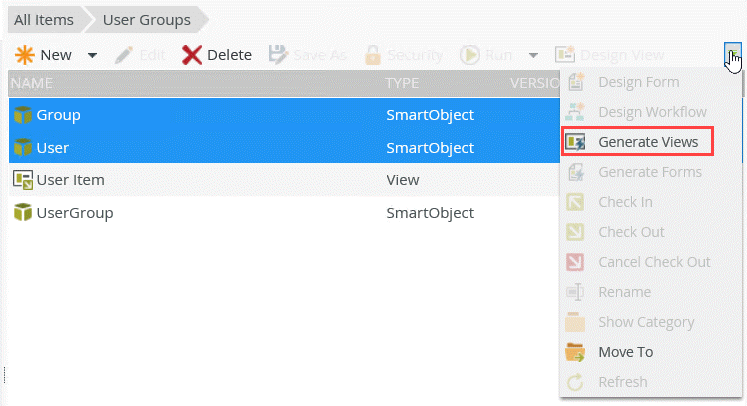Click the Cancel Check Out icon

(575, 262)
